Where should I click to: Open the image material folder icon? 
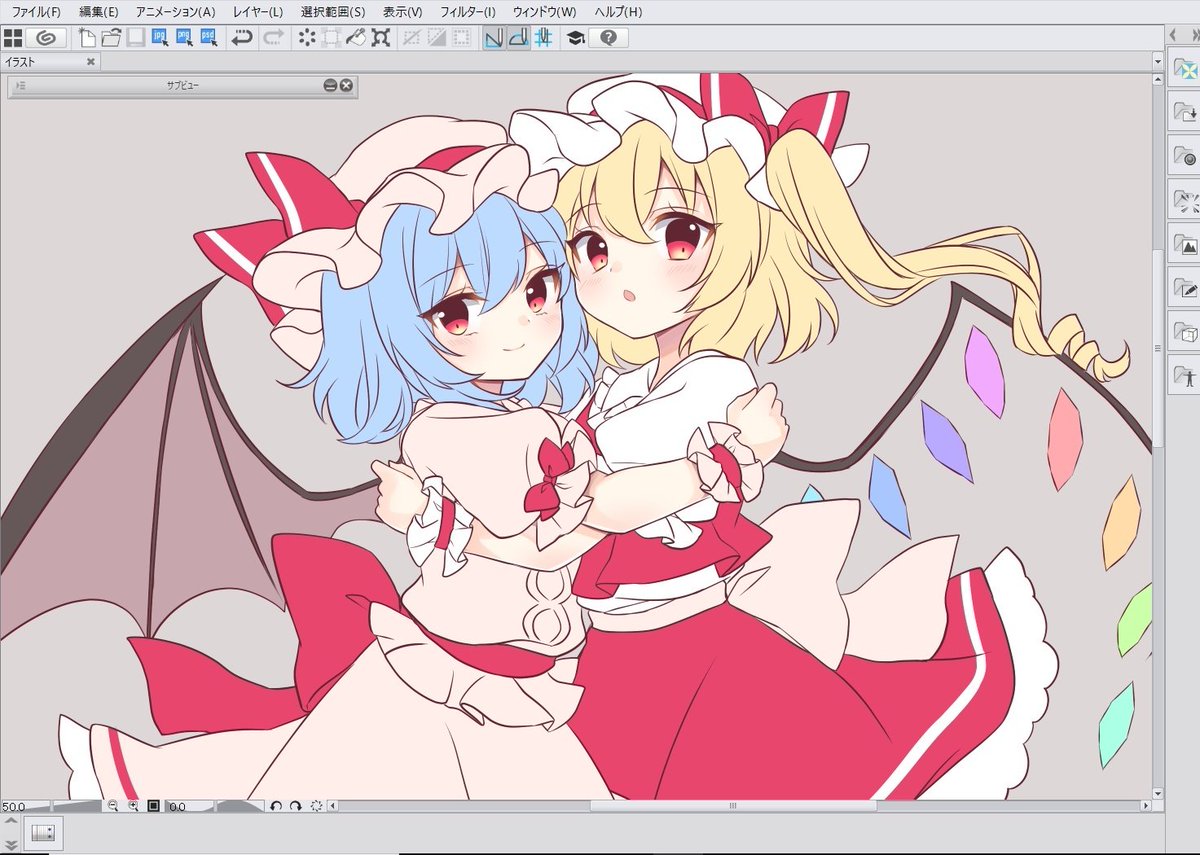point(1186,243)
